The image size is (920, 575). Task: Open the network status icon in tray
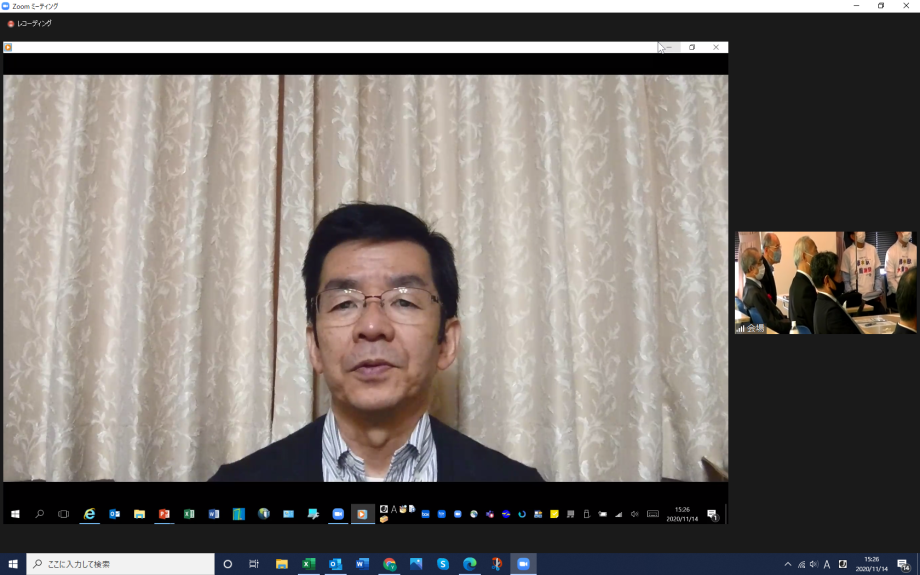tap(800, 564)
